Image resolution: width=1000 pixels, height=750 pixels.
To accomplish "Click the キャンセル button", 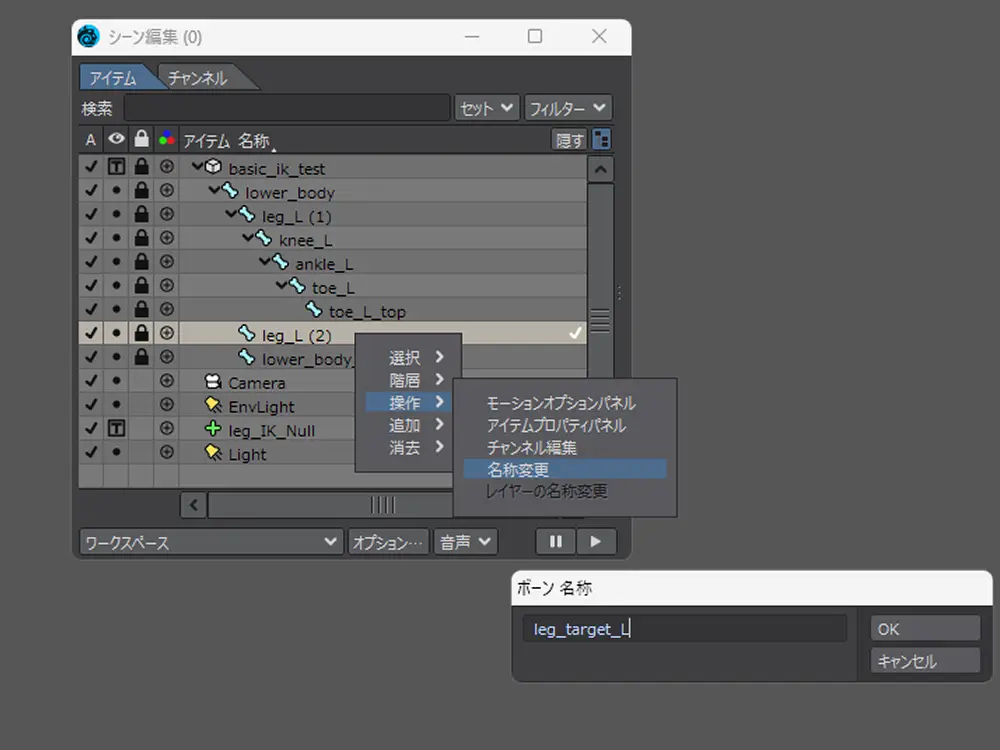I will point(924,661).
